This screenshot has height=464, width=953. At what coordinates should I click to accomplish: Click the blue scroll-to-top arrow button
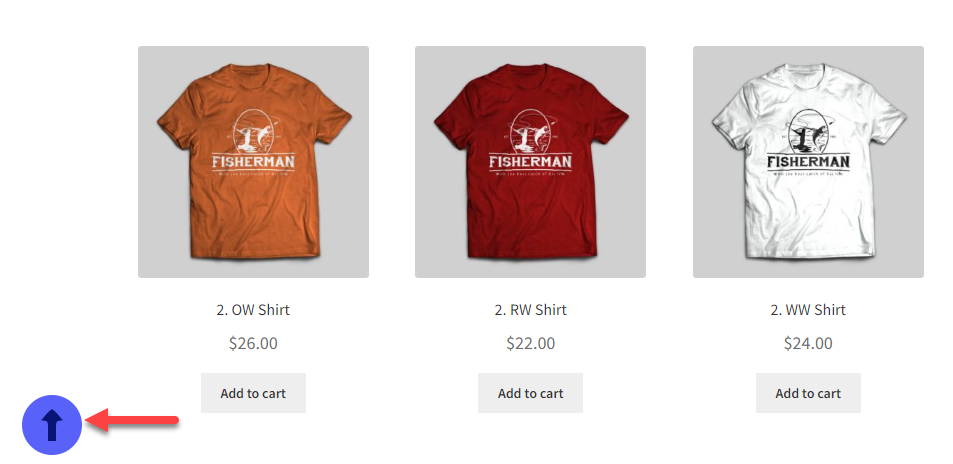(52, 424)
